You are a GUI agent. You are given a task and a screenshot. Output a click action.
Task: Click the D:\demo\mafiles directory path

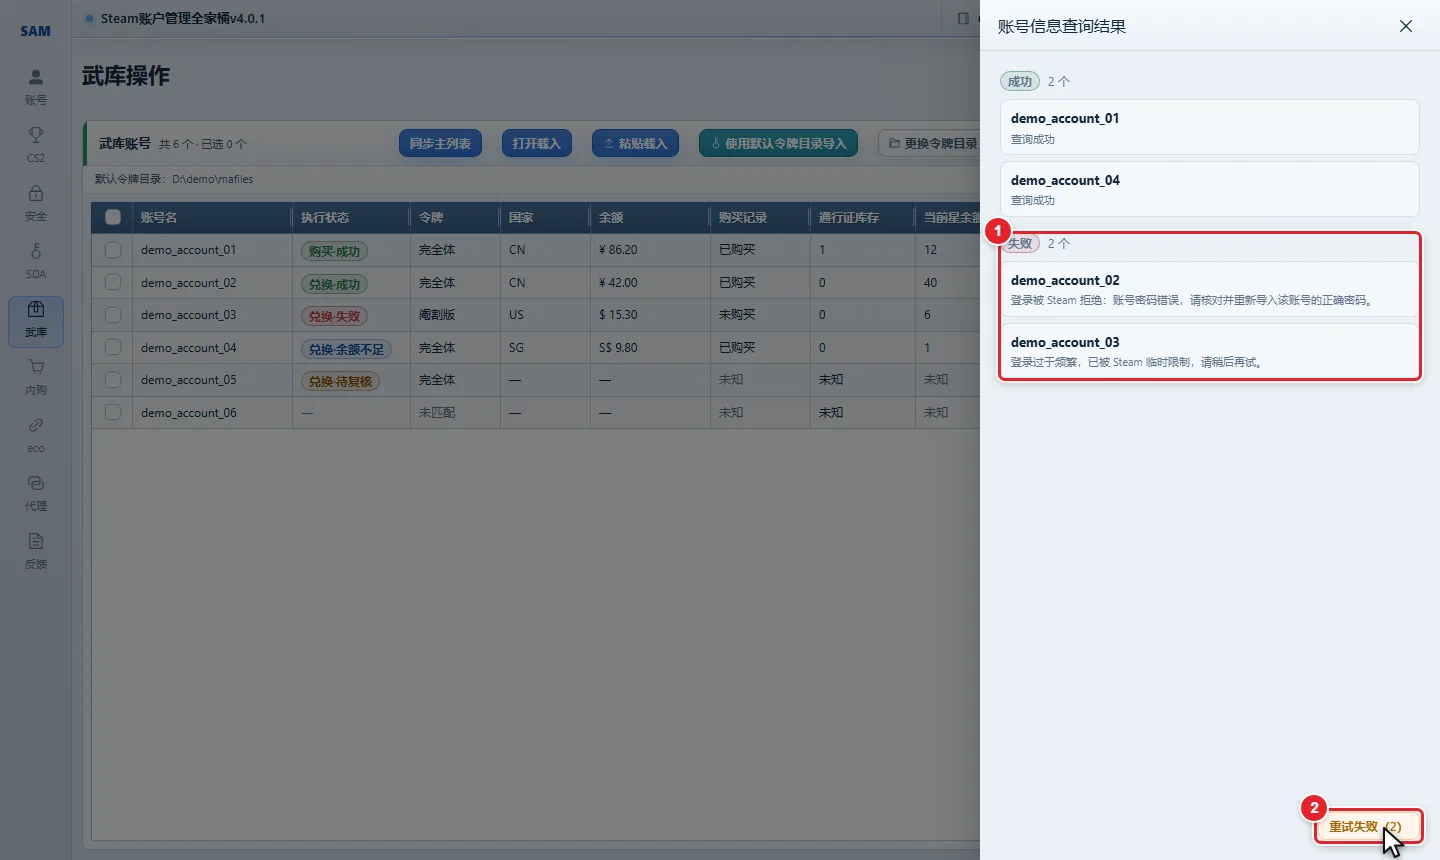click(212, 179)
